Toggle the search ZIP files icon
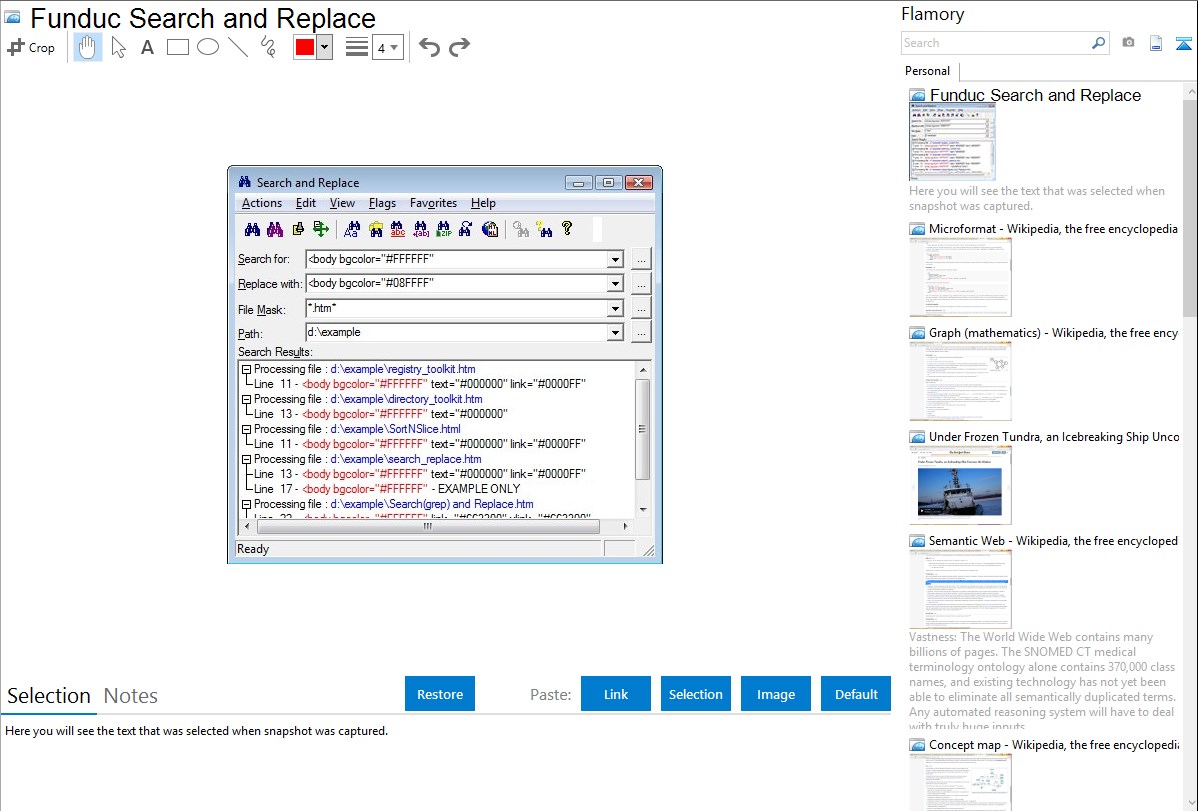 click(444, 229)
